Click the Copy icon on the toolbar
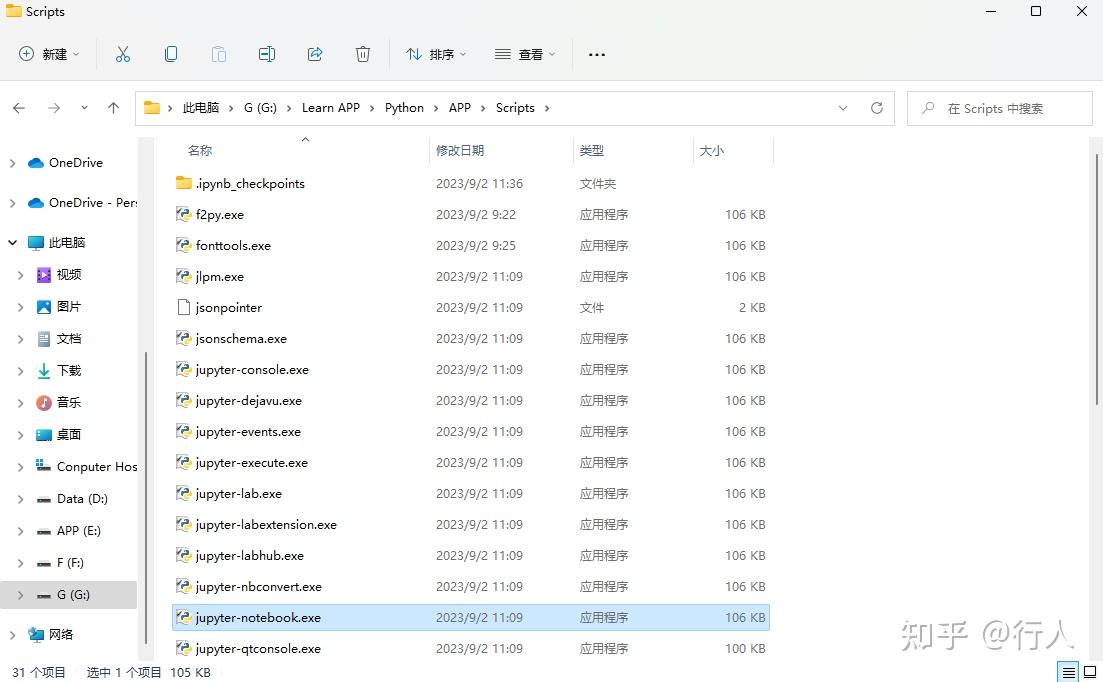The height and width of the screenshot is (682, 1103). 171,54
